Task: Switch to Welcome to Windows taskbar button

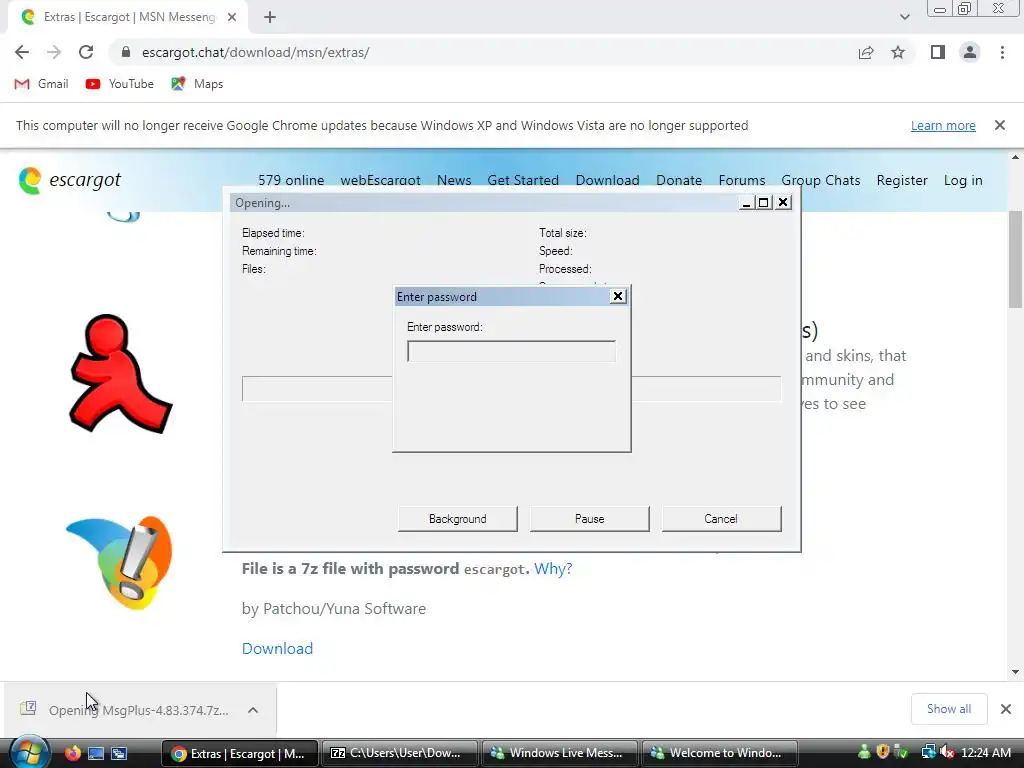Action: (720, 753)
